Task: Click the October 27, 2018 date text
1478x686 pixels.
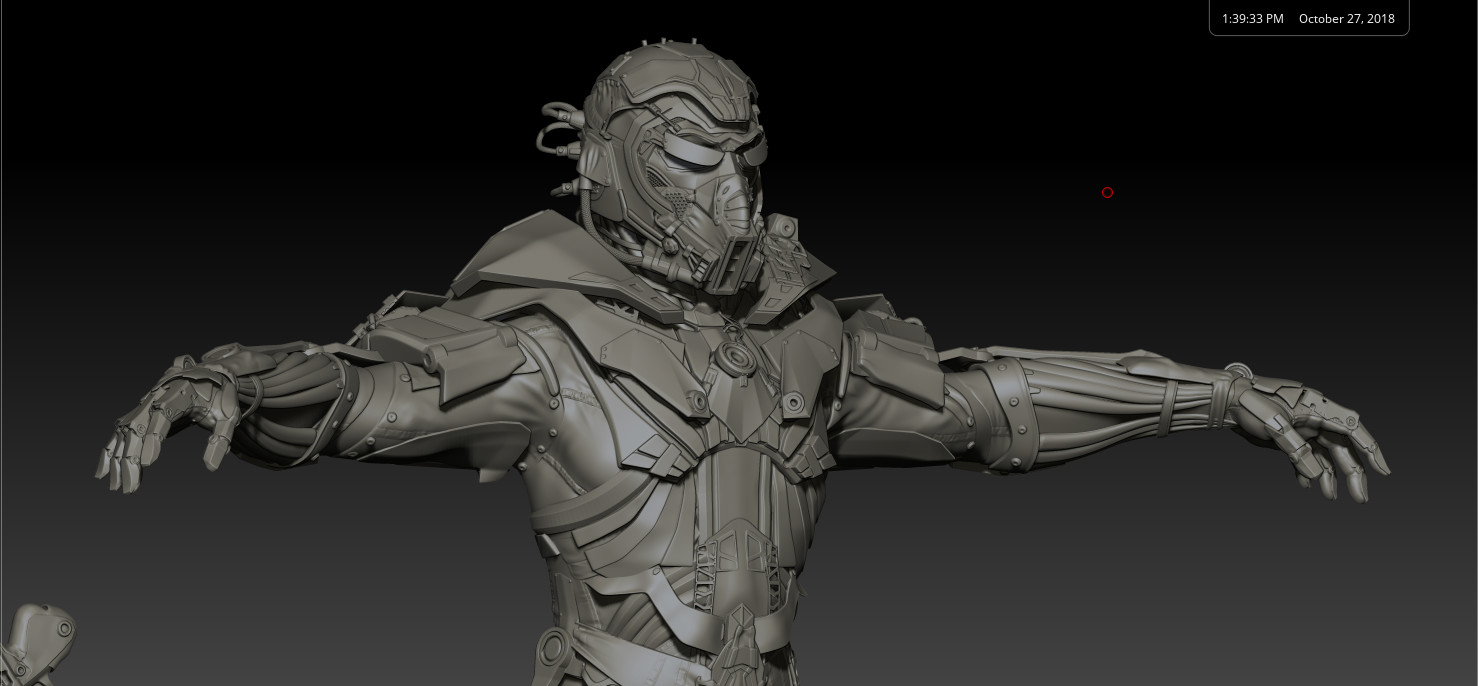Action: (1347, 19)
